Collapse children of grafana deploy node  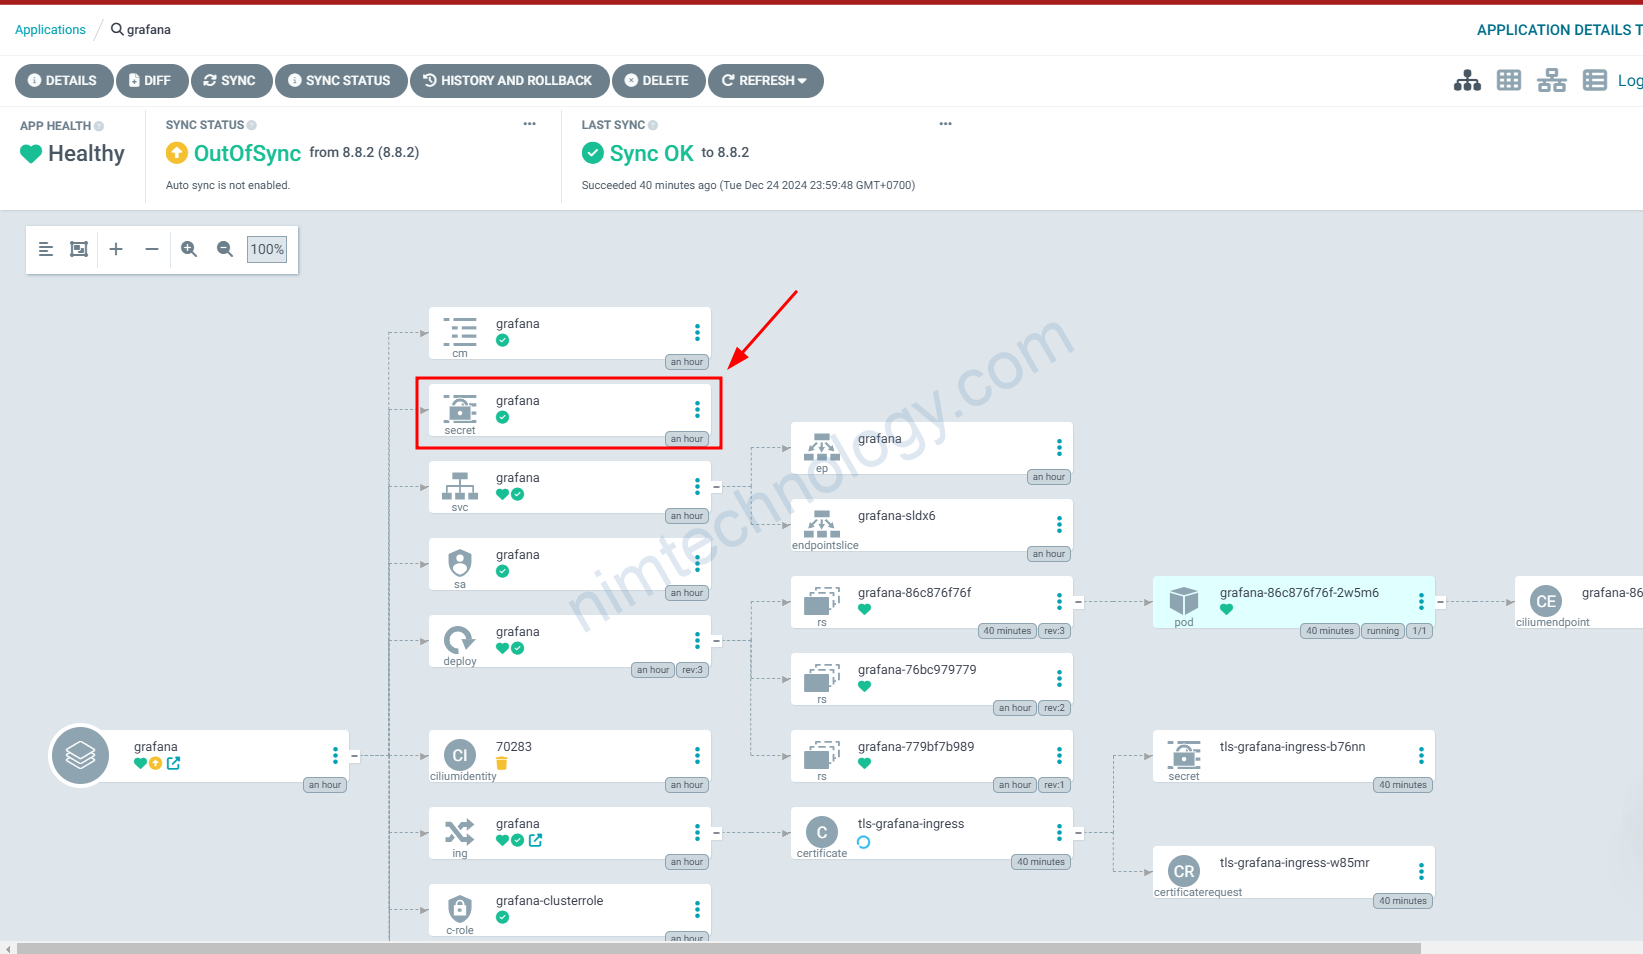point(717,641)
